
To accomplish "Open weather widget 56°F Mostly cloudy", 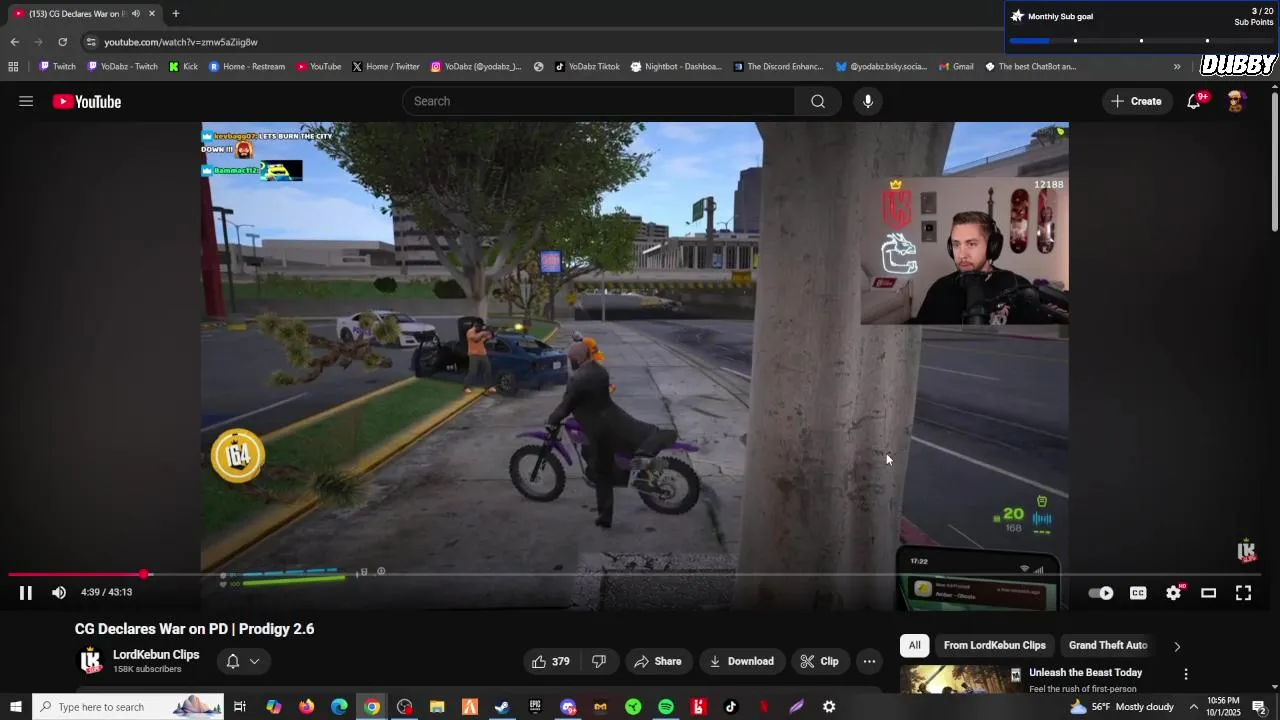I will (x=1122, y=707).
